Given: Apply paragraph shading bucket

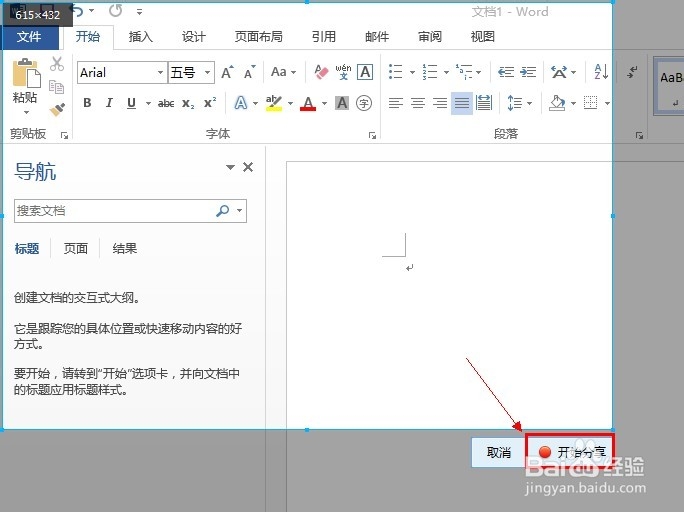Looking at the screenshot, I should [557, 103].
